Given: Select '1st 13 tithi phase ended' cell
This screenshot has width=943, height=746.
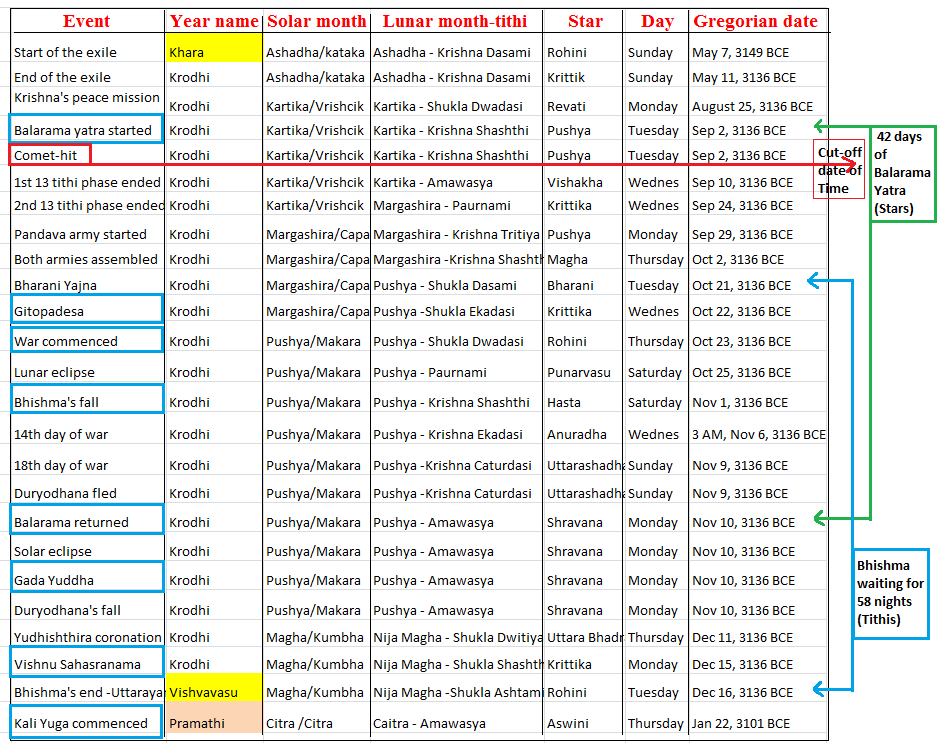Looking at the screenshot, I should click(87, 182).
